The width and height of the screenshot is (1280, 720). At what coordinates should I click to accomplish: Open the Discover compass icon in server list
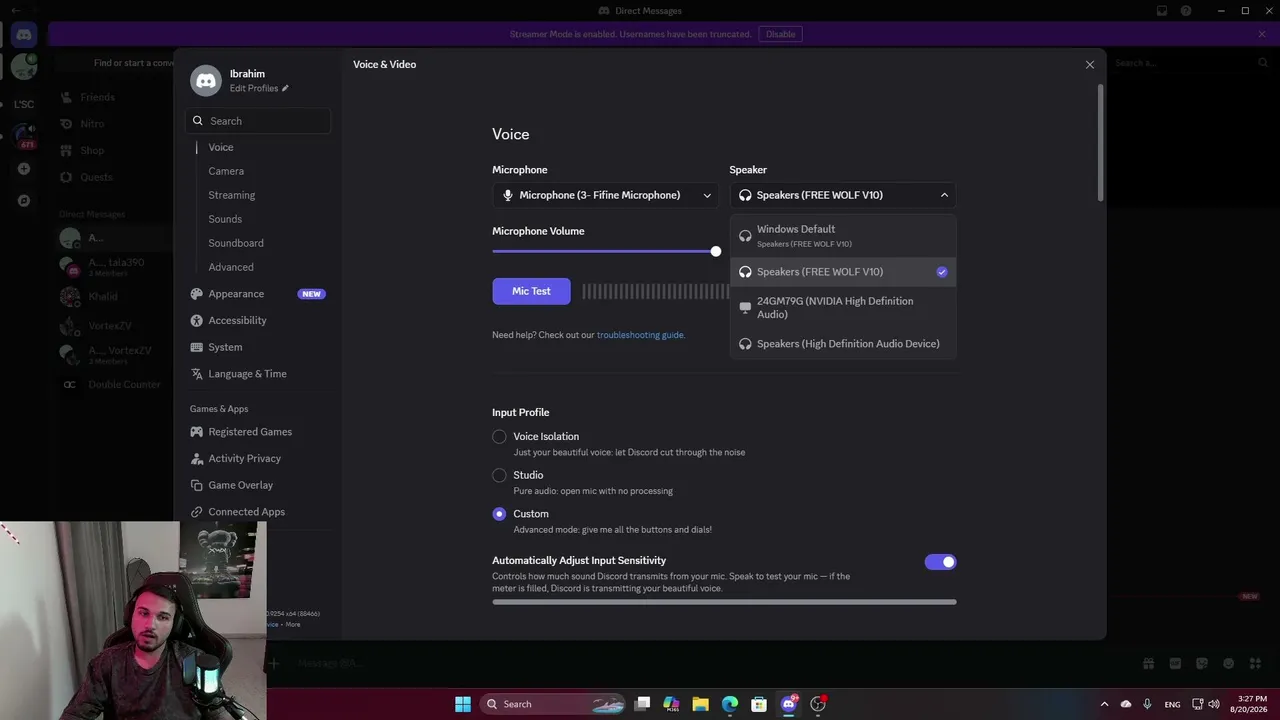(x=24, y=200)
